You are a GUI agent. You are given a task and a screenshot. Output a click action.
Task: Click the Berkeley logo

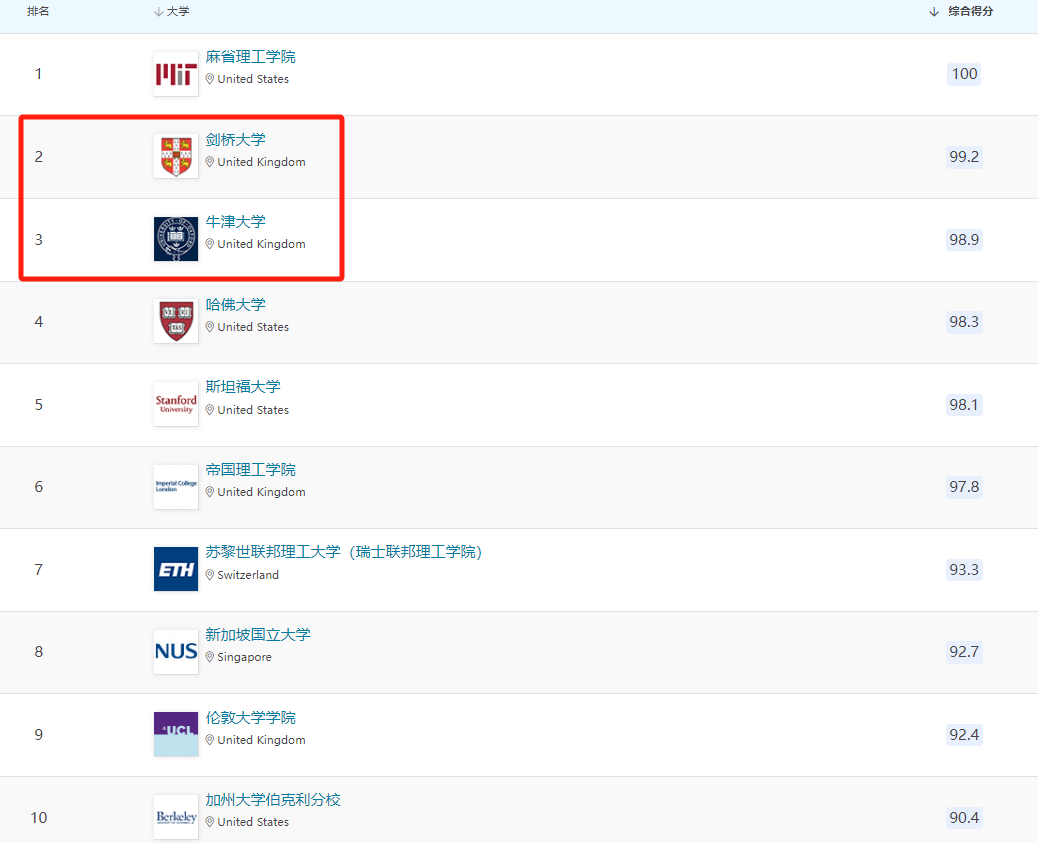[176, 817]
